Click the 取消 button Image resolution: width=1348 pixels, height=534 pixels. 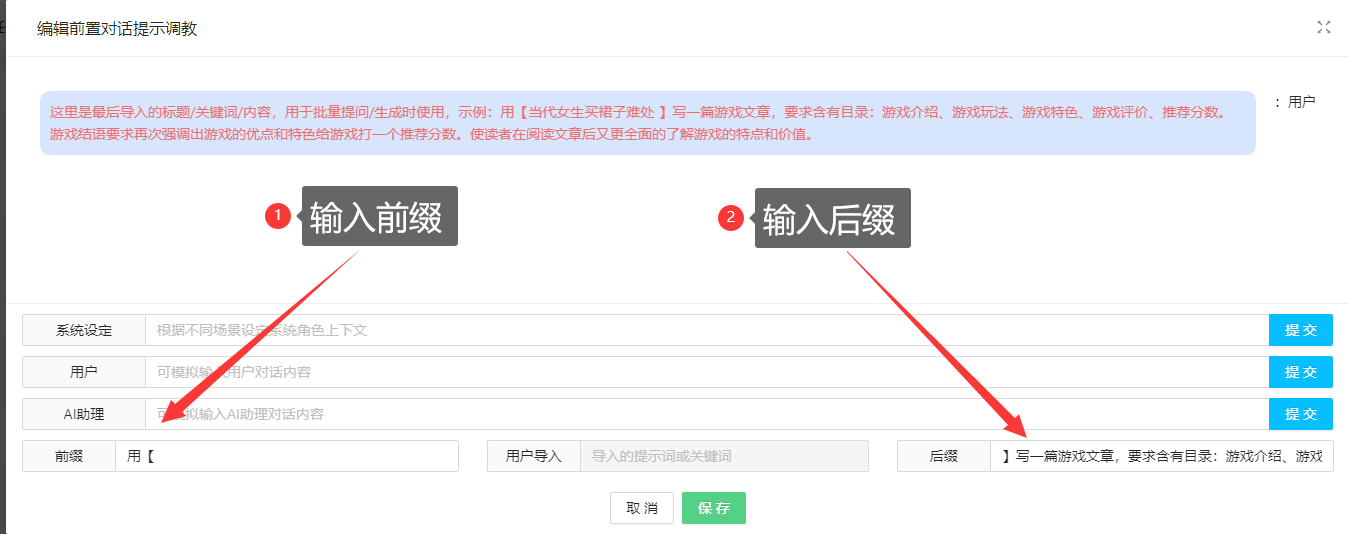(642, 508)
